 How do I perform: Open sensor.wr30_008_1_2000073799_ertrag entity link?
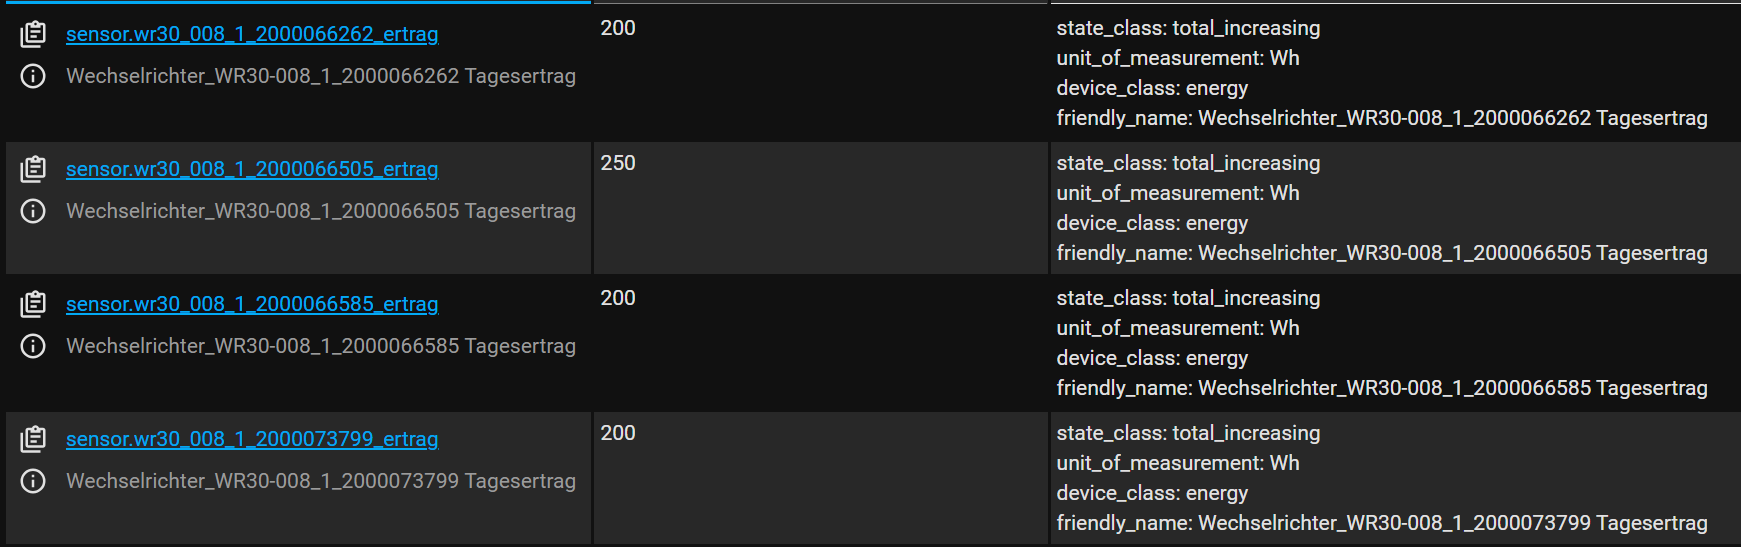(252, 439)
